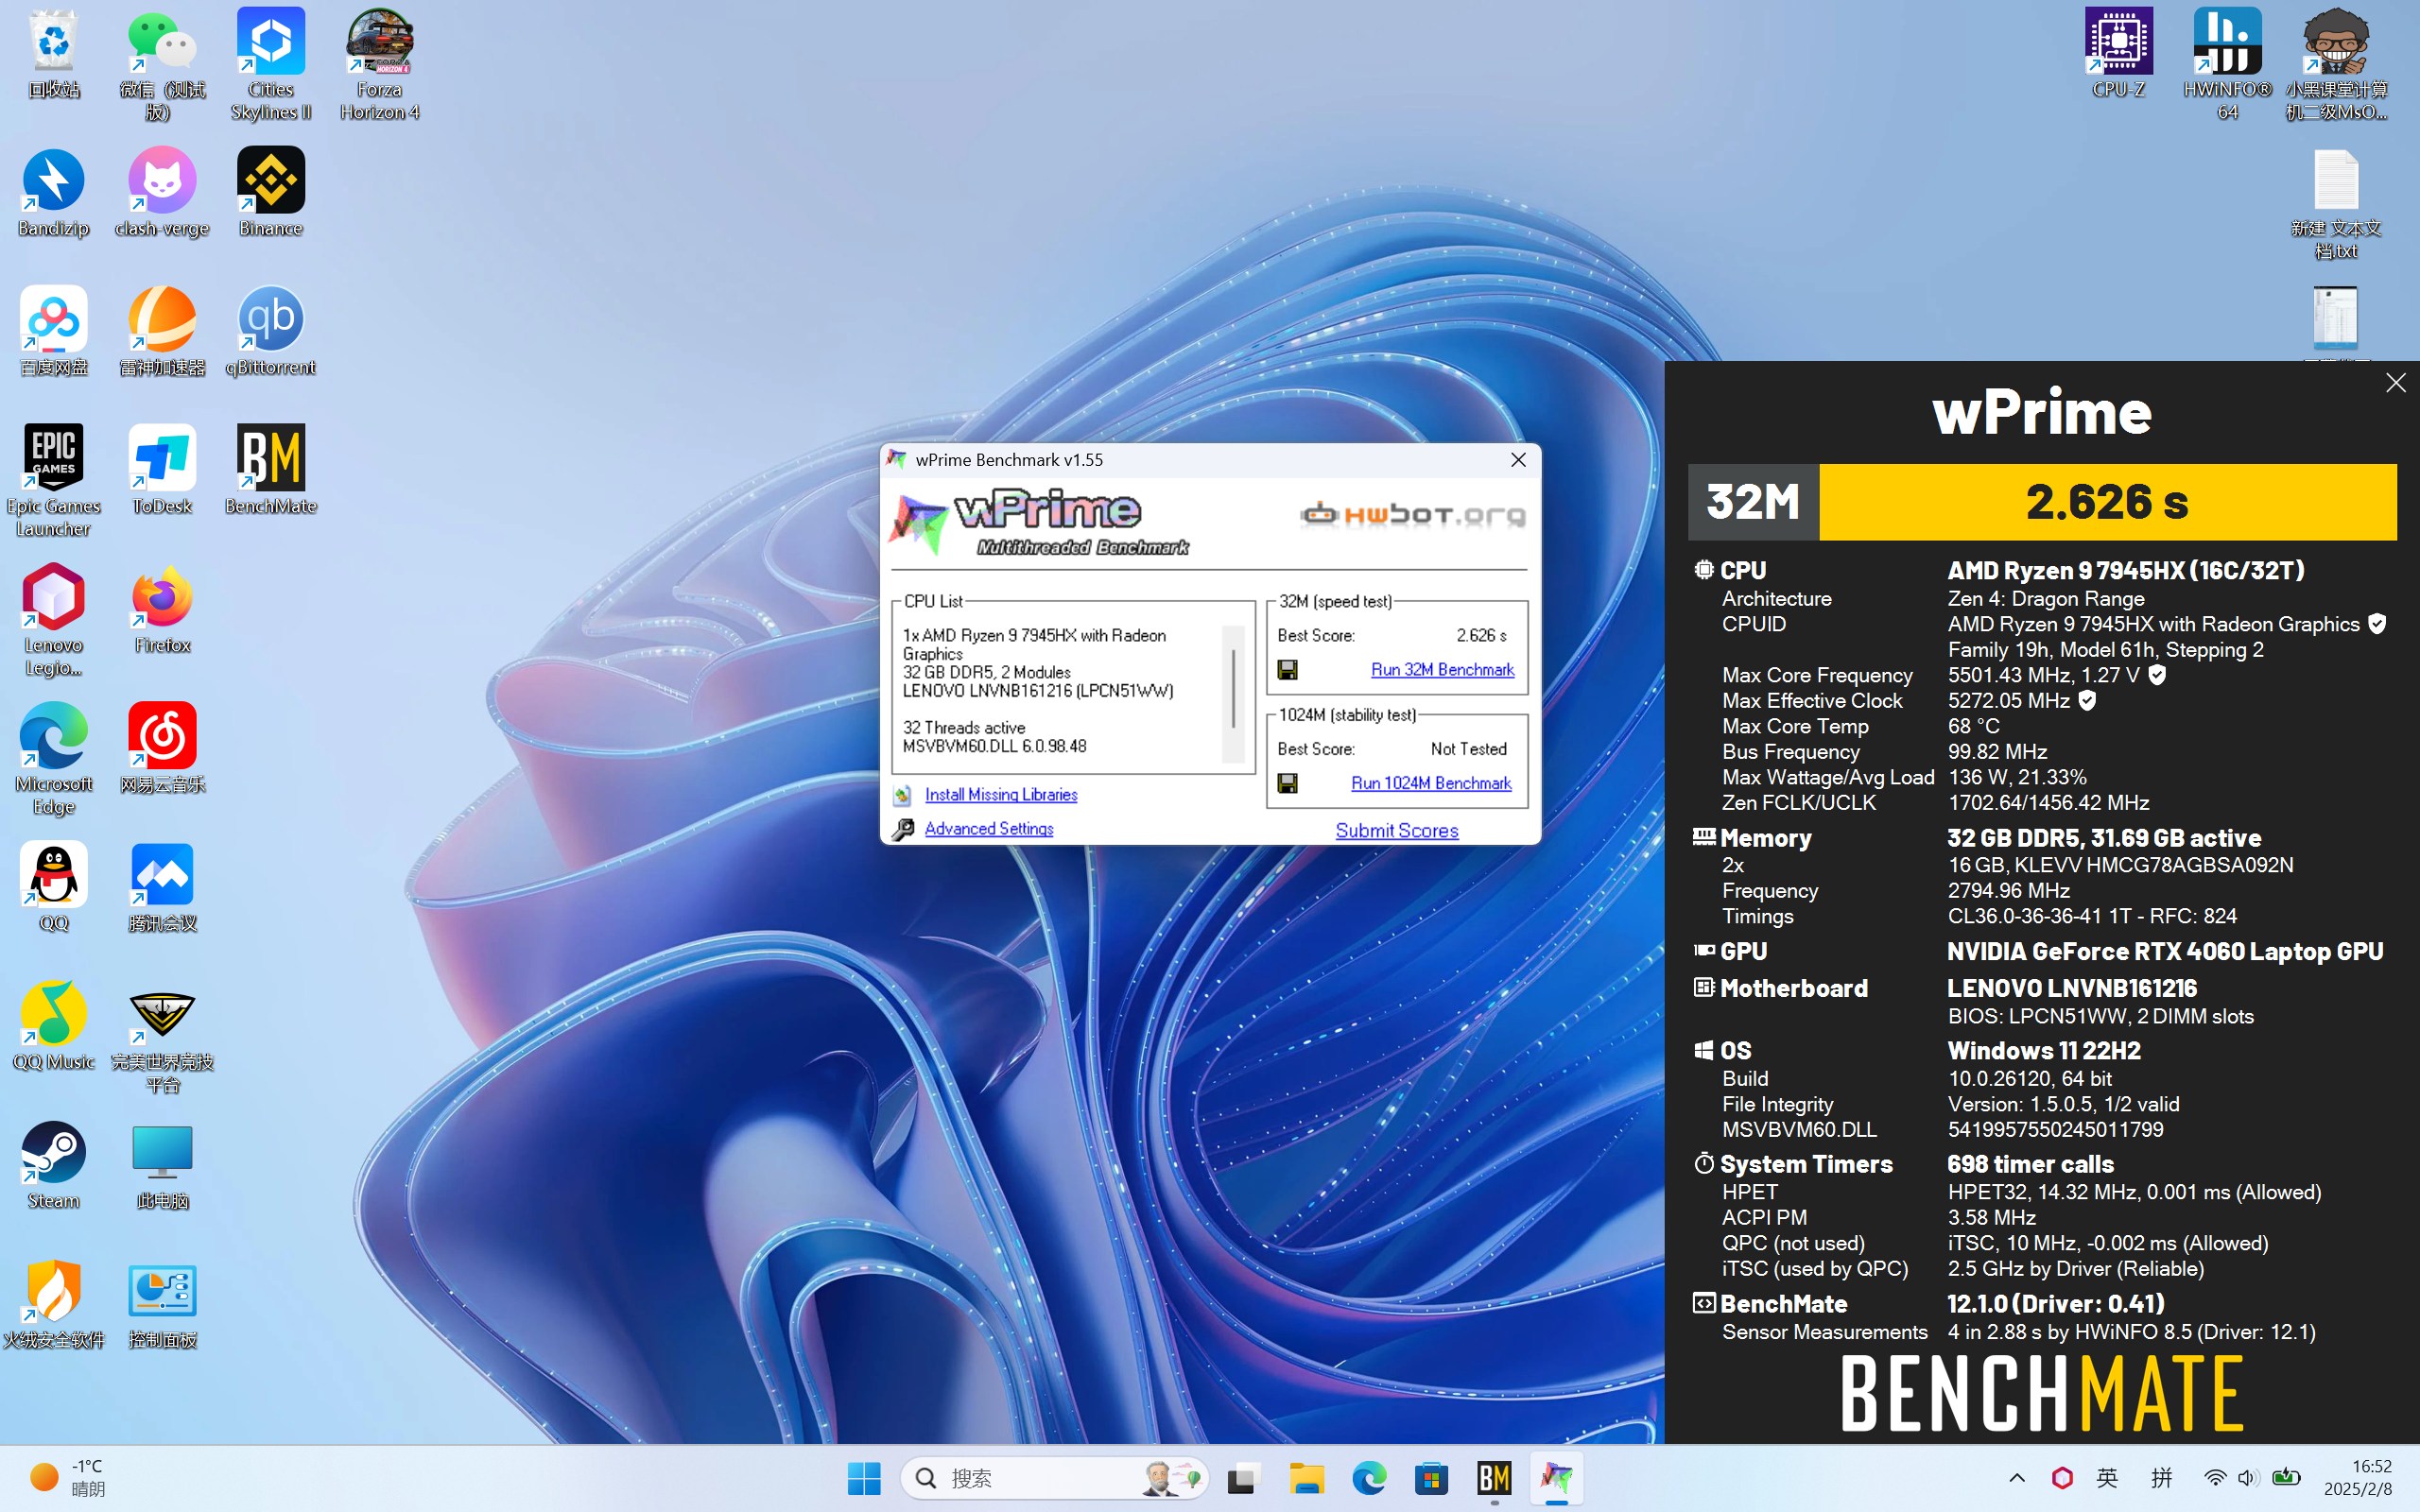Open HWiNFO 64 desktop shortcut

tap(2227, 66)
